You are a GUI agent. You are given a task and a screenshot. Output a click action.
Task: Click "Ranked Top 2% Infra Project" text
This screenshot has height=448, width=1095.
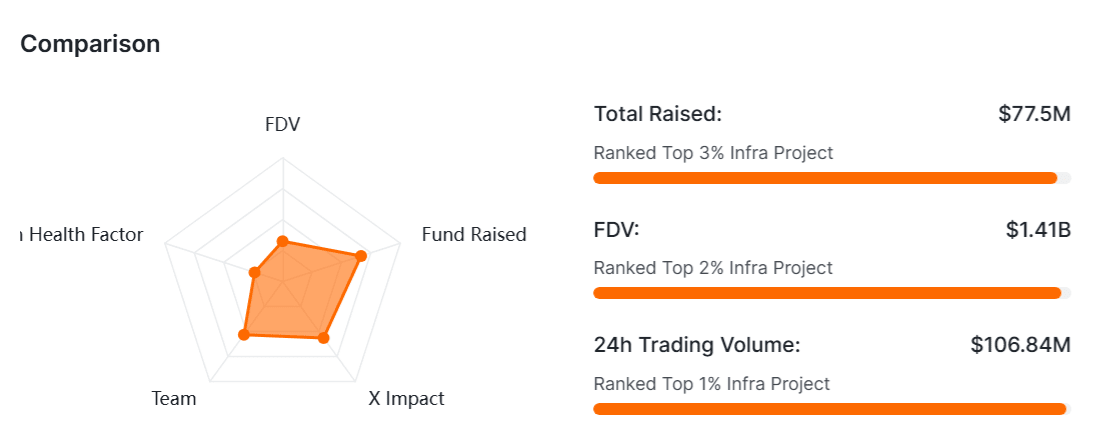pyautogui.click(x=713, y=268)
